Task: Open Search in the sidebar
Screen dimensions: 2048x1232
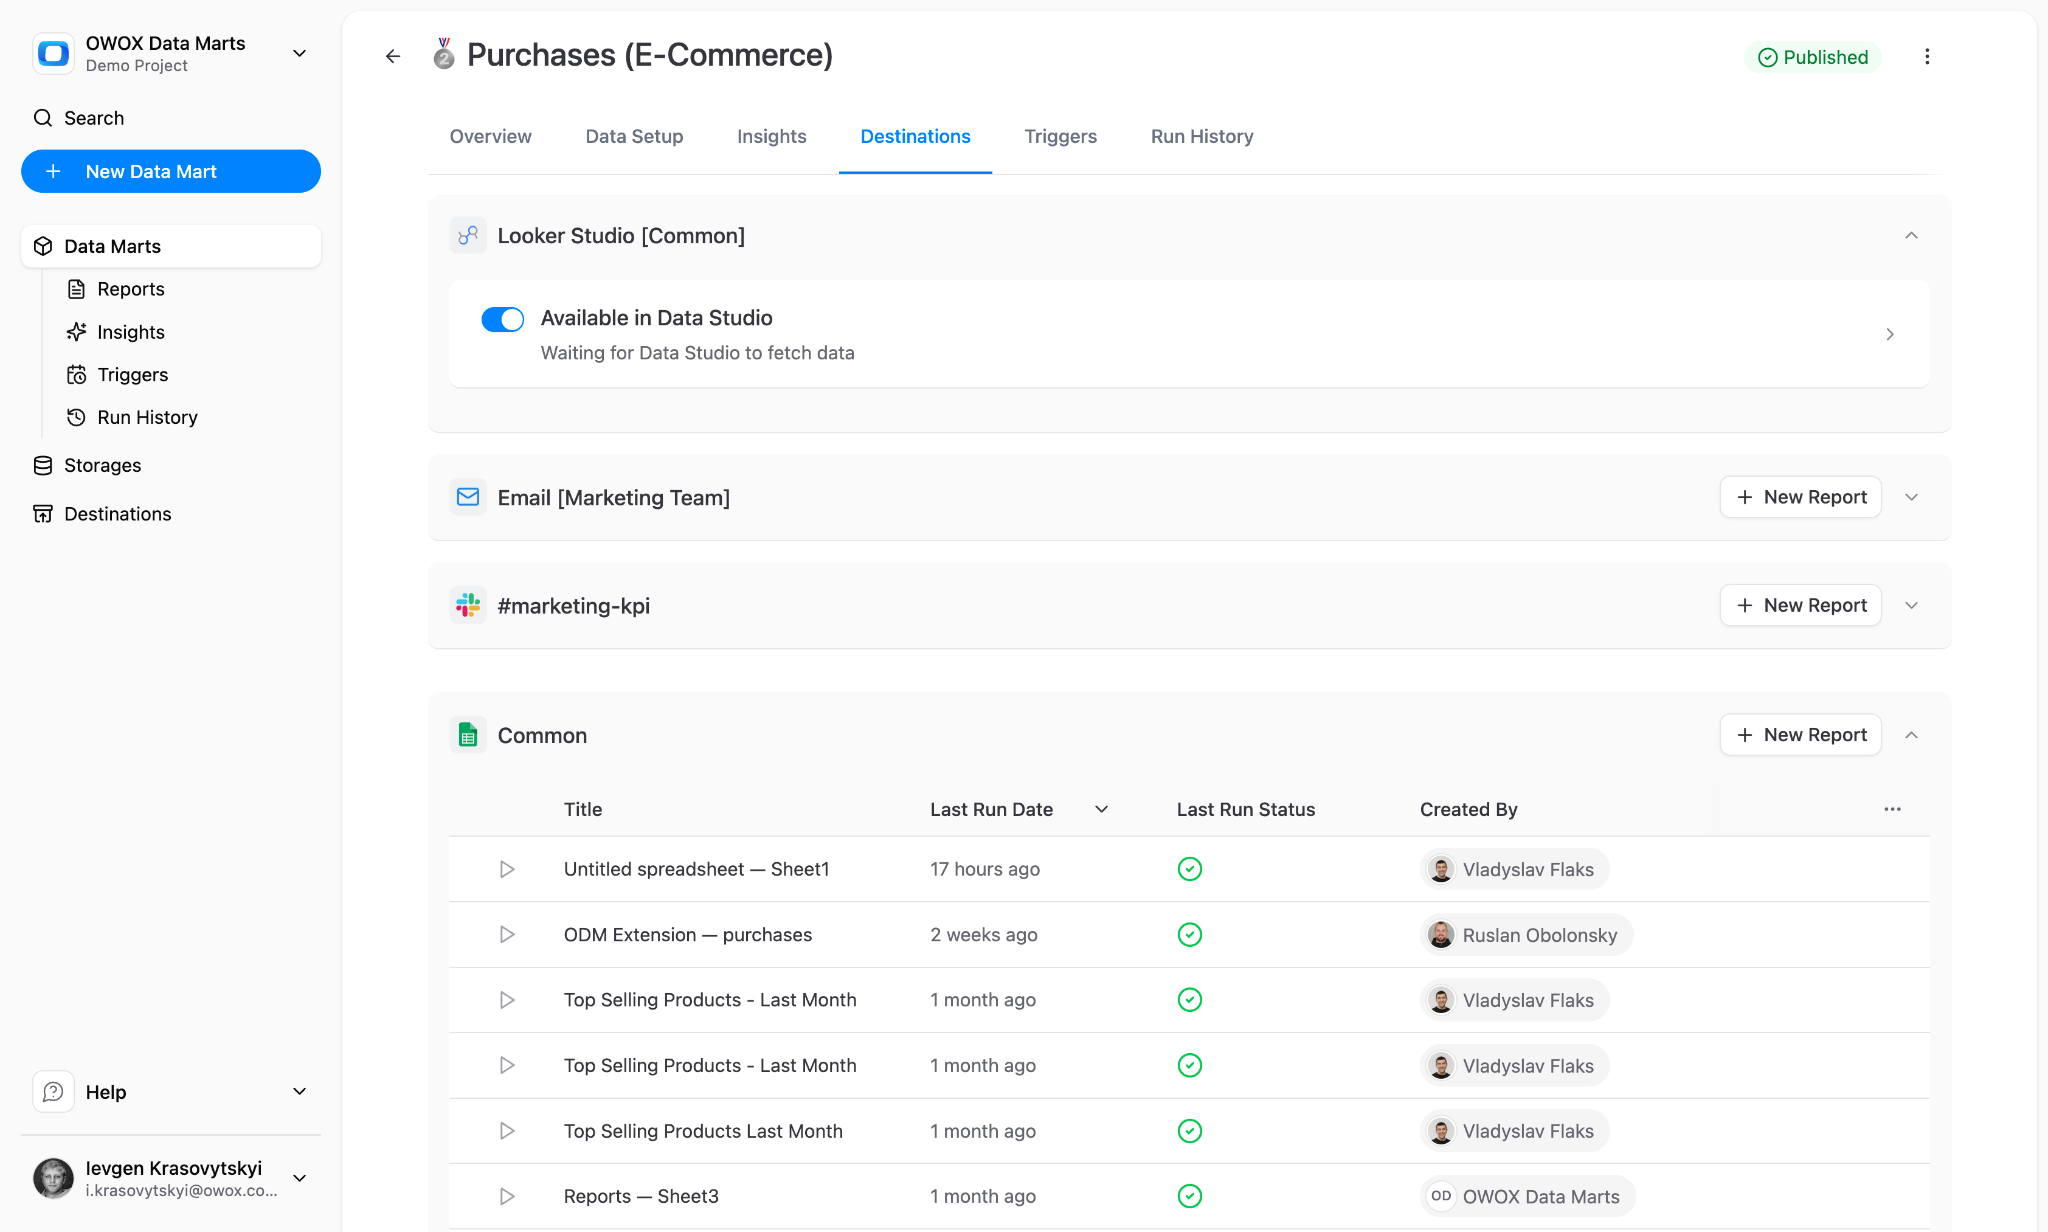Action: (x=171, y=118)
